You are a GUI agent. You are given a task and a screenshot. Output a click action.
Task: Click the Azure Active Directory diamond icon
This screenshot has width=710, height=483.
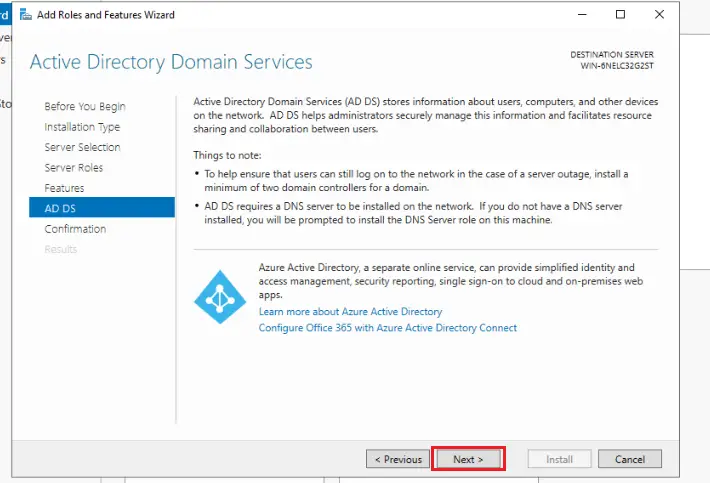pyautogui.click(x=220, y=297)
